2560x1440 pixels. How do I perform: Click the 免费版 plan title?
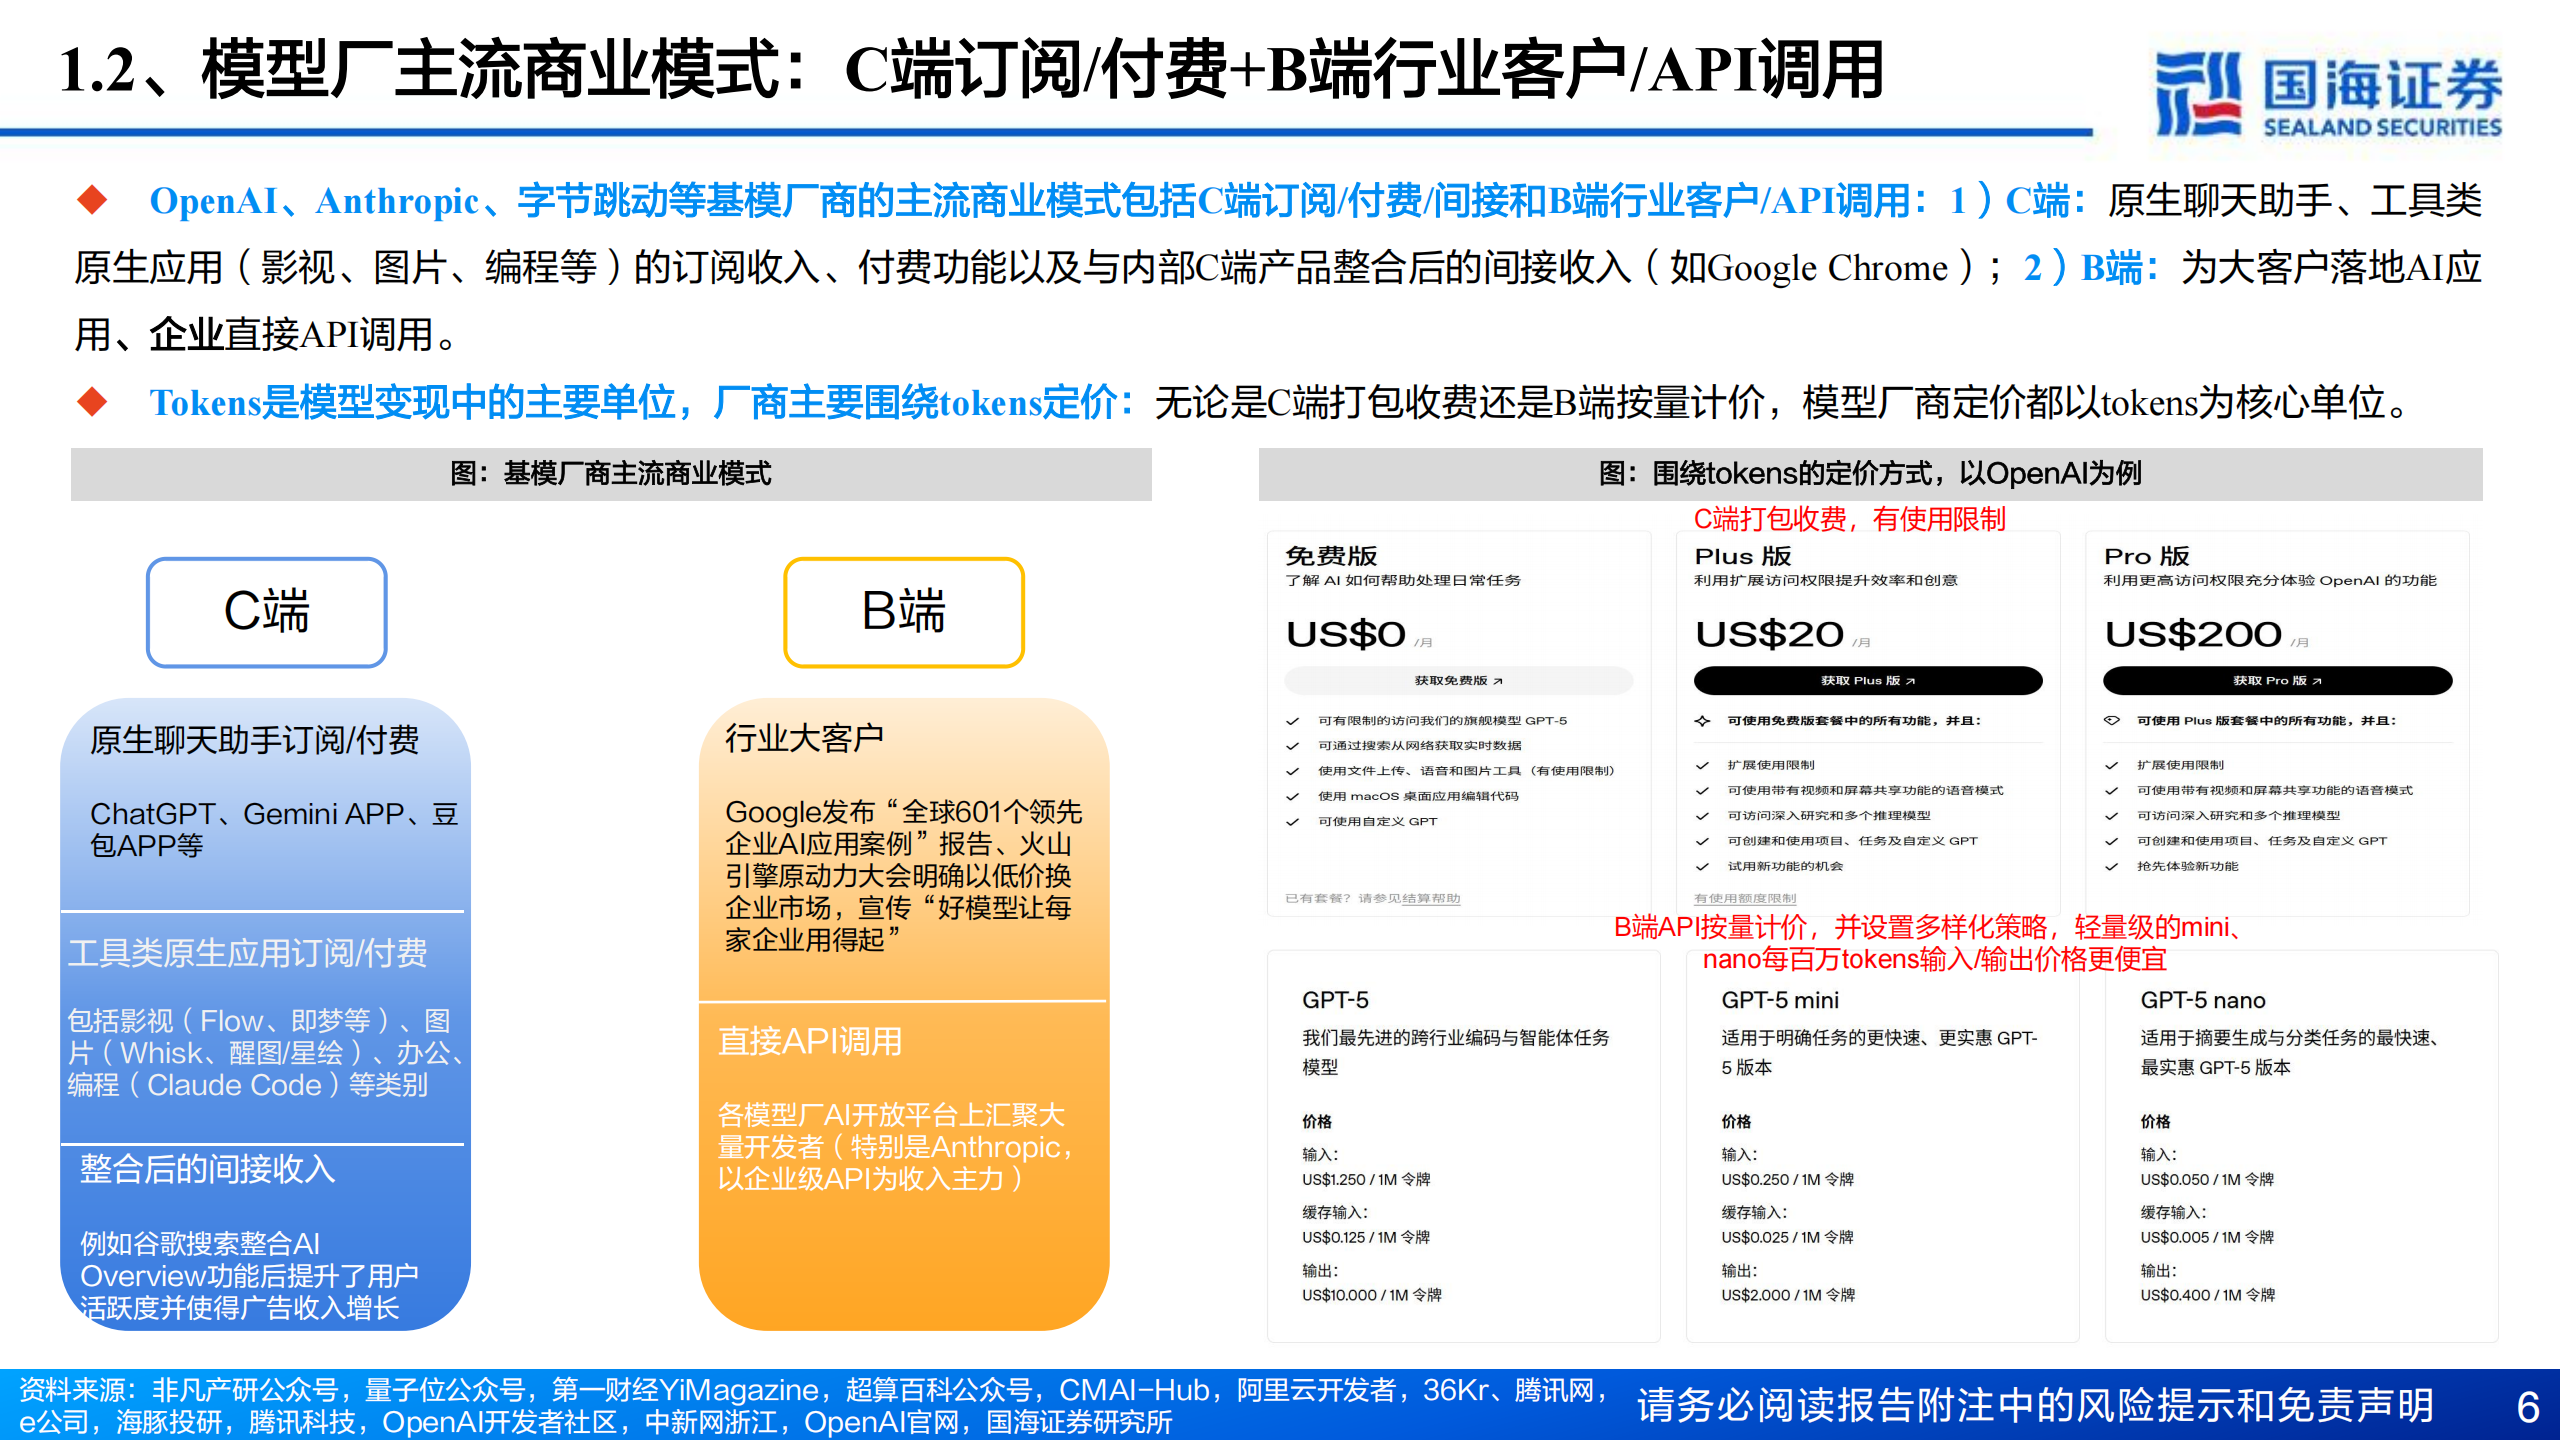(1331, 556)
